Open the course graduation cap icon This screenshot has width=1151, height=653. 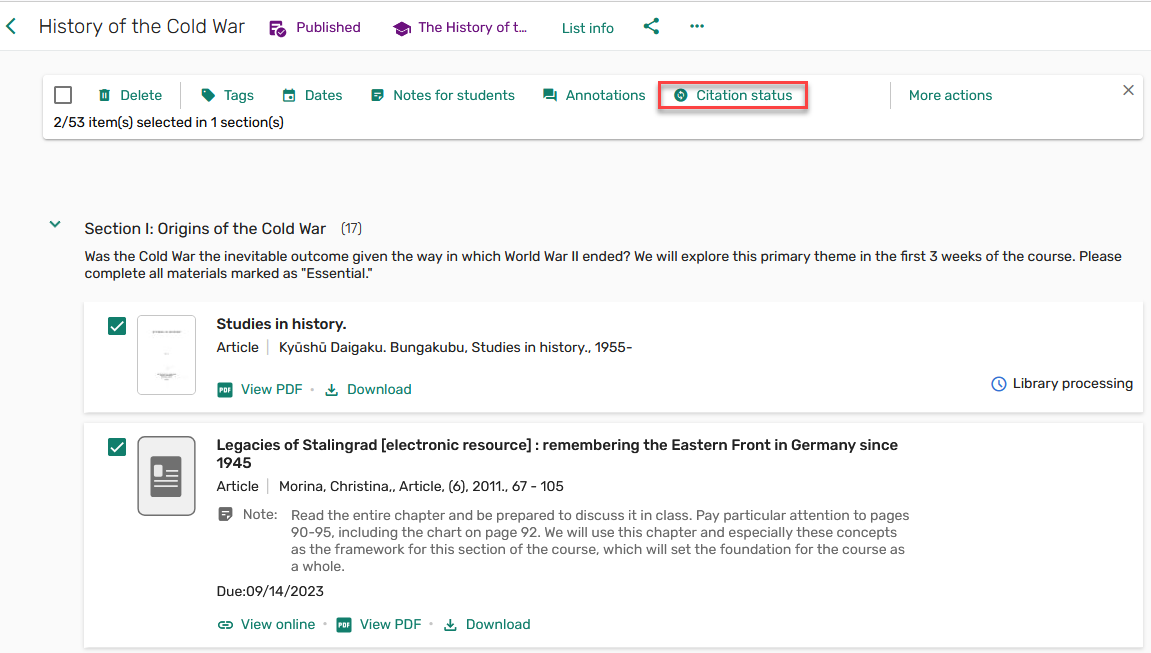[x=402, y=29]
